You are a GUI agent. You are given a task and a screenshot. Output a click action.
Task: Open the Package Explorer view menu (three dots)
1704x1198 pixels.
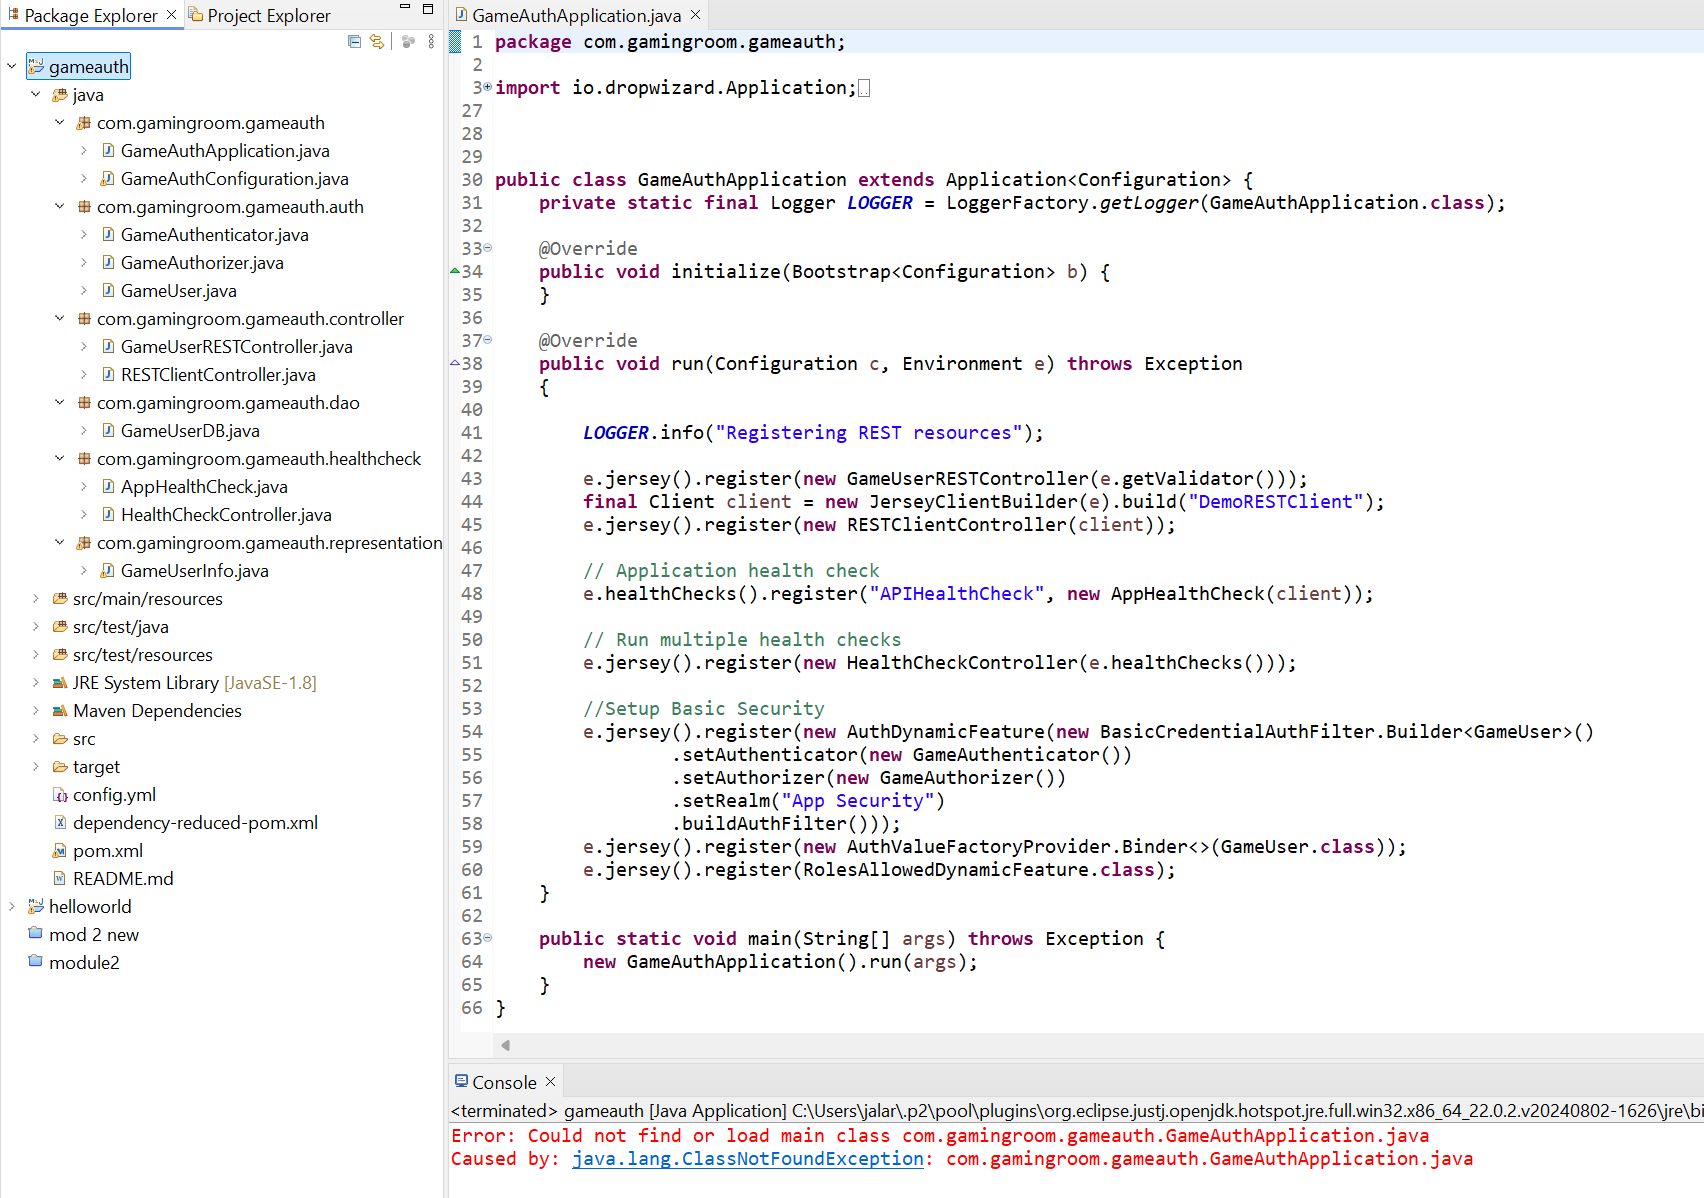coord(430,42)
